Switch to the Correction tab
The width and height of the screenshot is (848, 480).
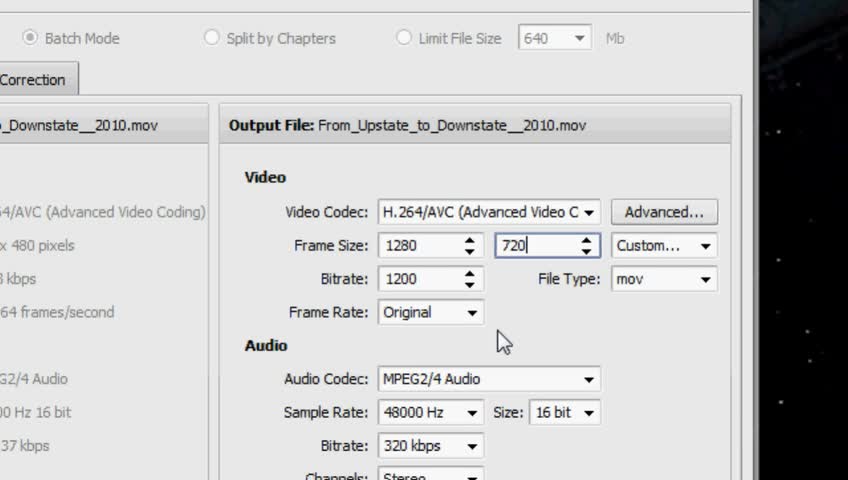[x=33, y=80]
